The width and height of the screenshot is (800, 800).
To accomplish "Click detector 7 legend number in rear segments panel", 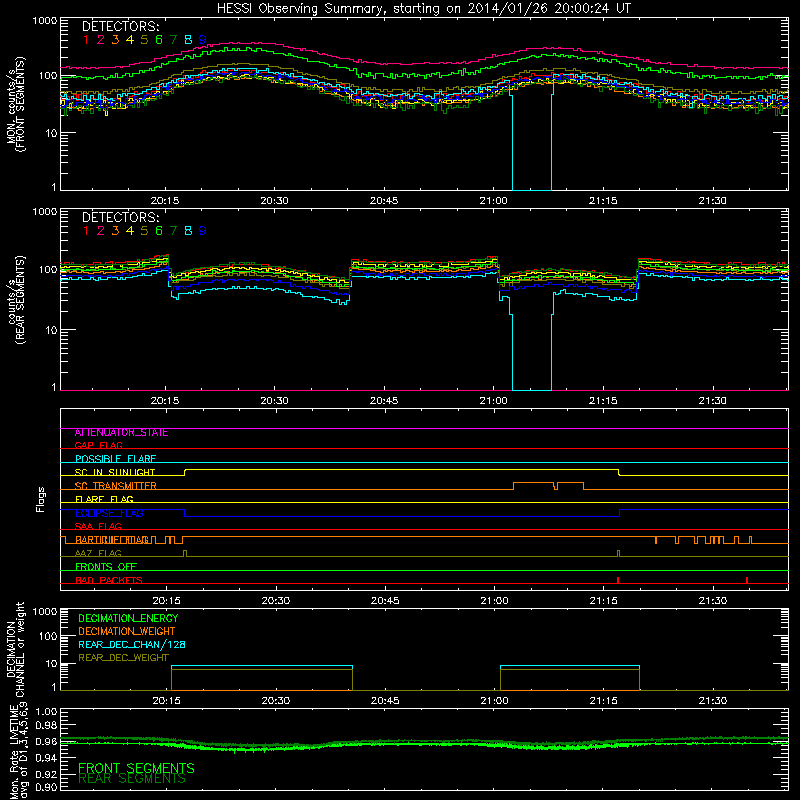I will [173, 231].
